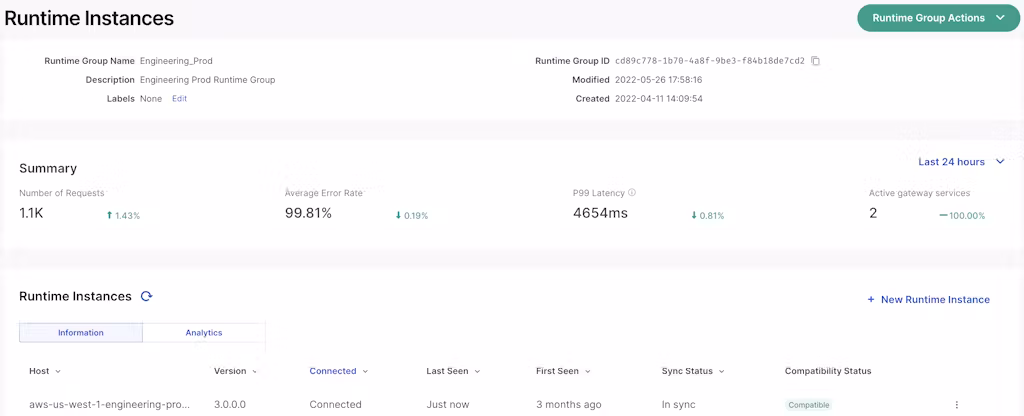The height and width of the screenshot is (416, 1024).
Task: Sort by the Sync Status column
Action: pyautogui.click(x=692, y=371)
